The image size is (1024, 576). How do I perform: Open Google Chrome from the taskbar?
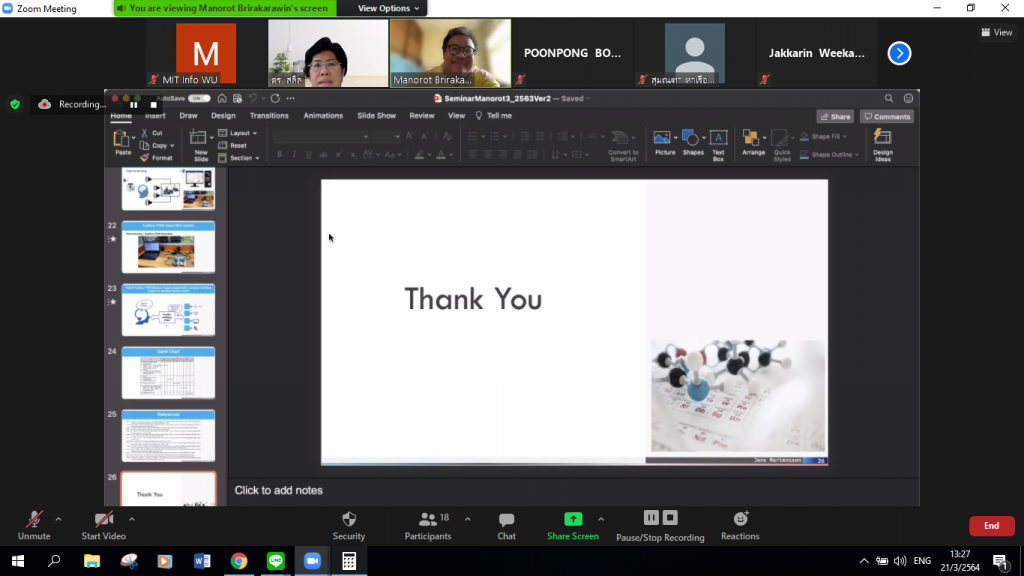click(x=239, y=561)
